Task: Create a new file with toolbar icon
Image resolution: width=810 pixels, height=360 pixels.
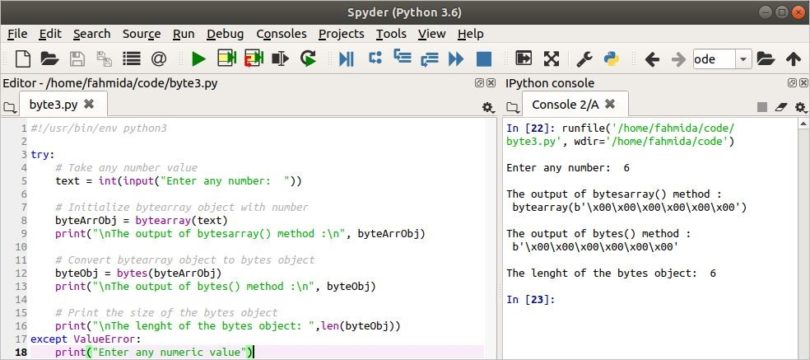Action: click(x=23, y=59)
